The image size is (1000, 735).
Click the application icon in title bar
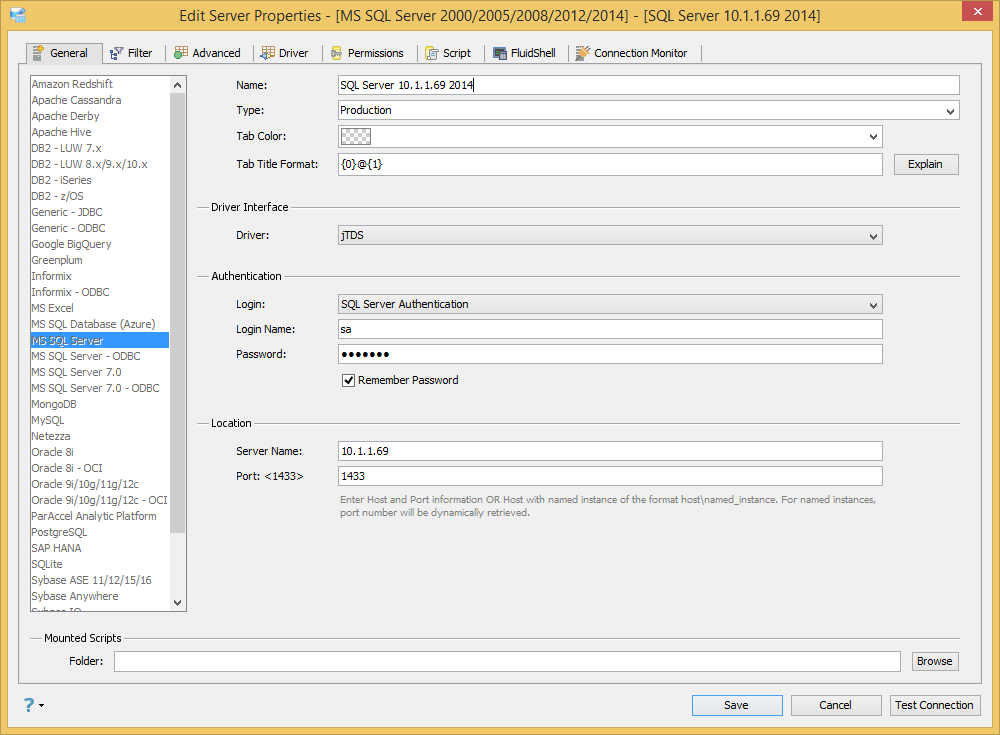[x=18, y=15]
